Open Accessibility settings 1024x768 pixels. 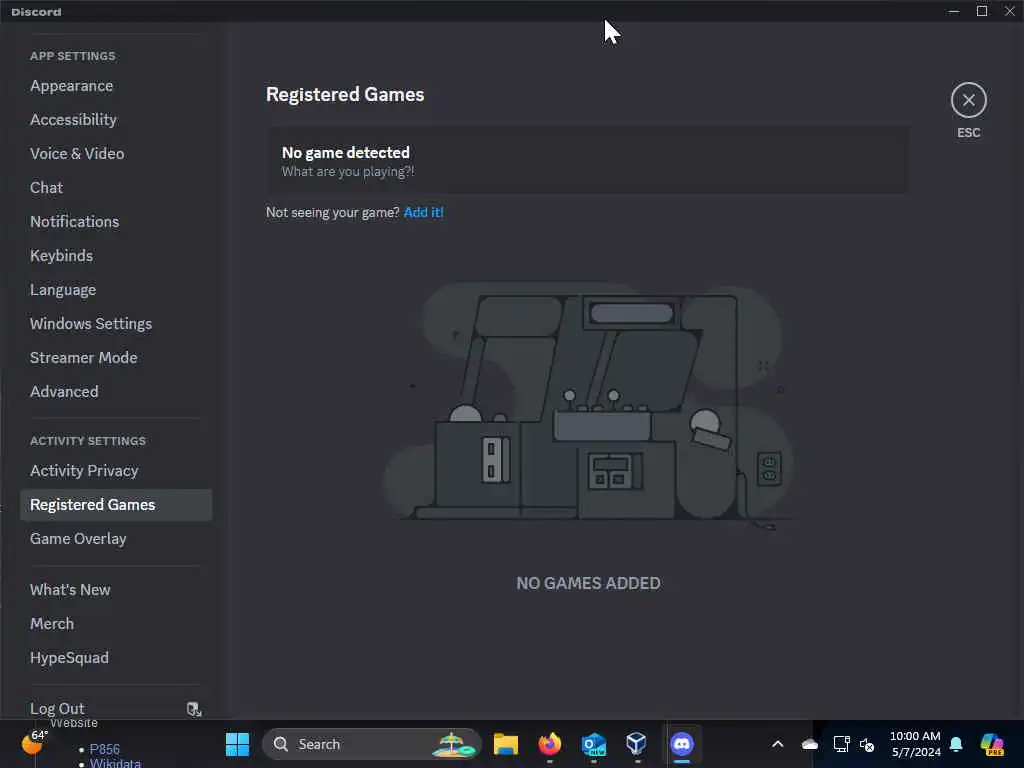[73, 120]
